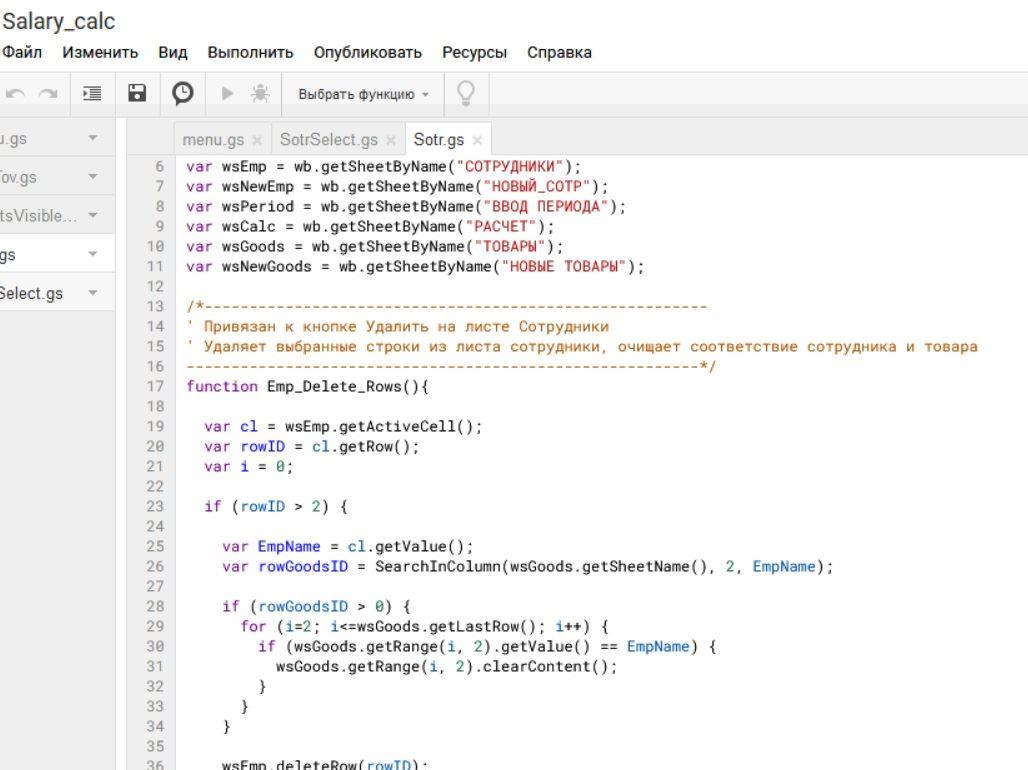
Task: Open current project triggers clock icon
Action: pyautogui.click(x=182, y=93)
